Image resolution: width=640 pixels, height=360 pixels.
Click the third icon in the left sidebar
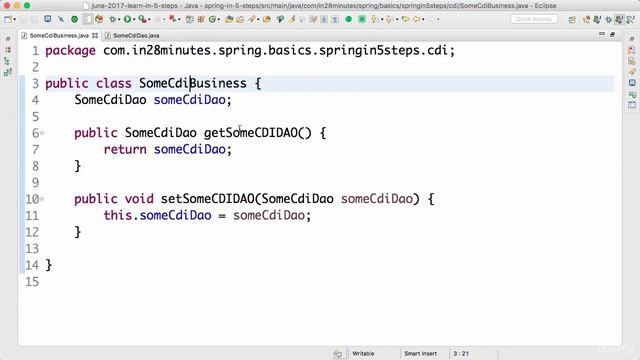(7, 61)
